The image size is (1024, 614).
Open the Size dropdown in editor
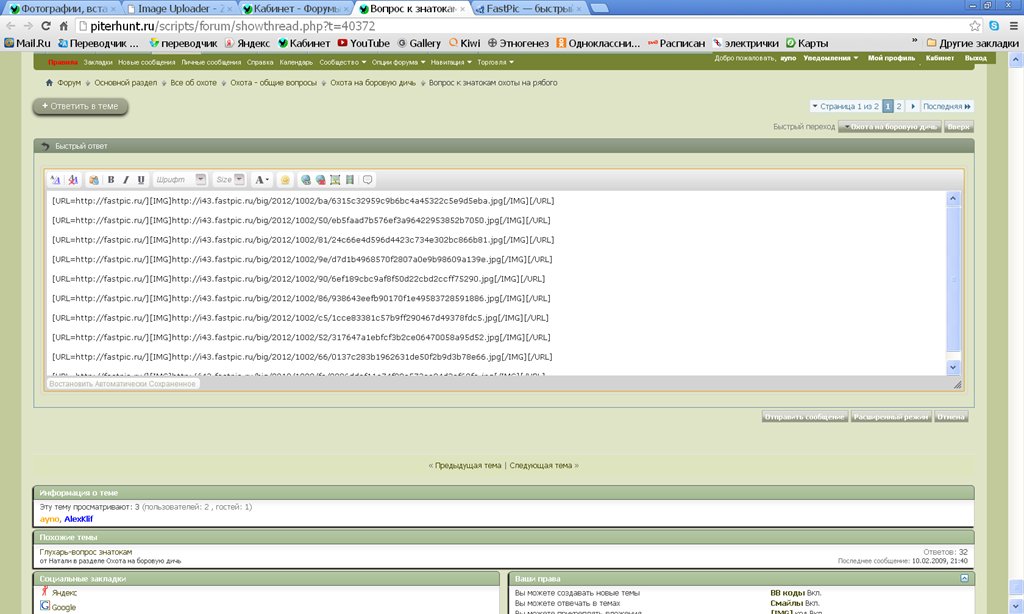(229, 180)
